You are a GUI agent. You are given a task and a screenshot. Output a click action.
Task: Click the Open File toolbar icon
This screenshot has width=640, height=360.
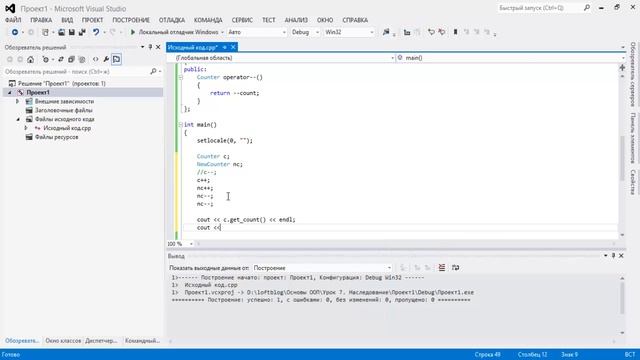(61, 32)
